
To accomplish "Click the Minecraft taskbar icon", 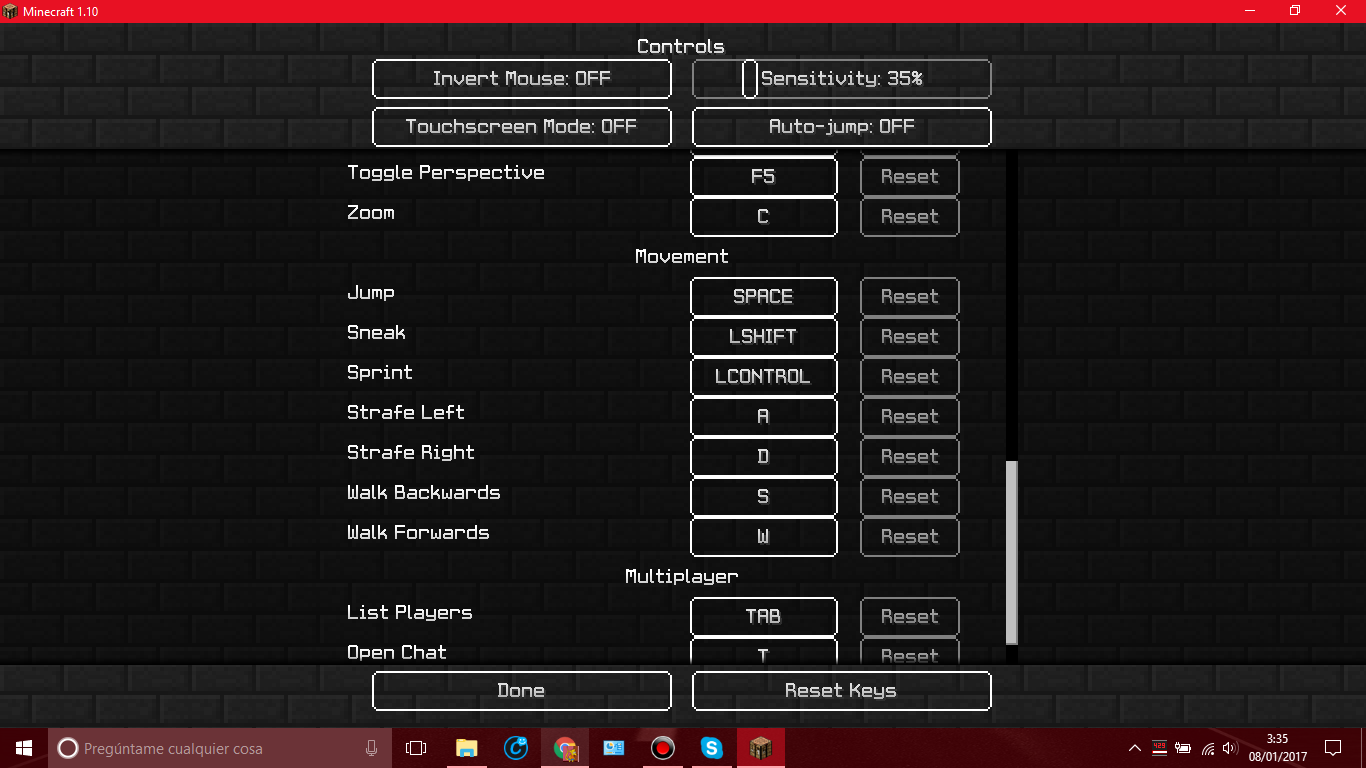I will tap(761, 748).
